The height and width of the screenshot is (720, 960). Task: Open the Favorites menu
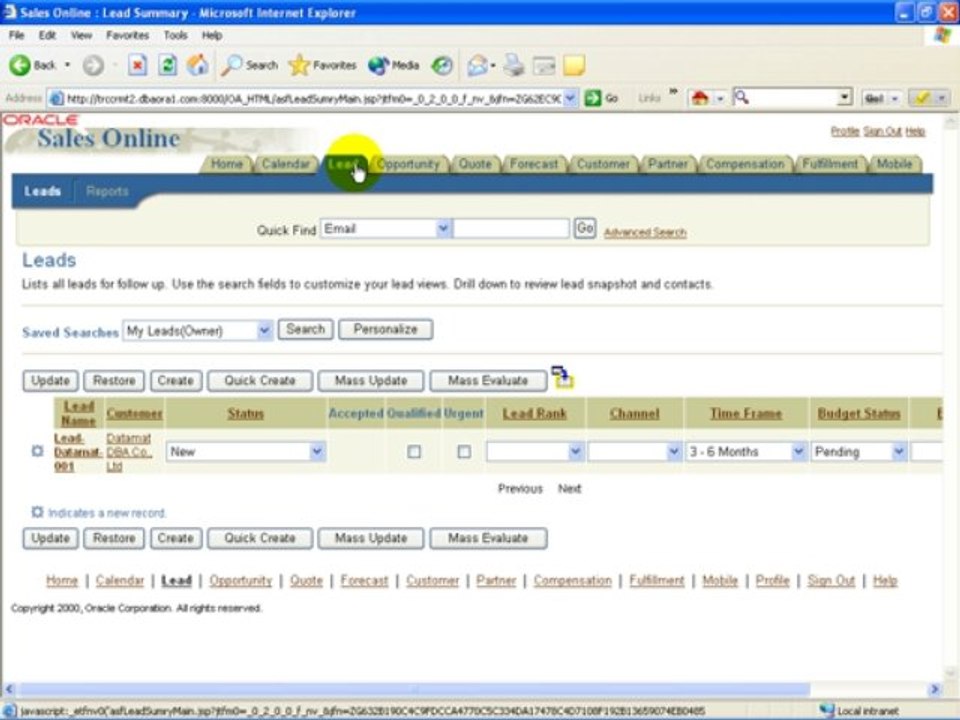127,36
